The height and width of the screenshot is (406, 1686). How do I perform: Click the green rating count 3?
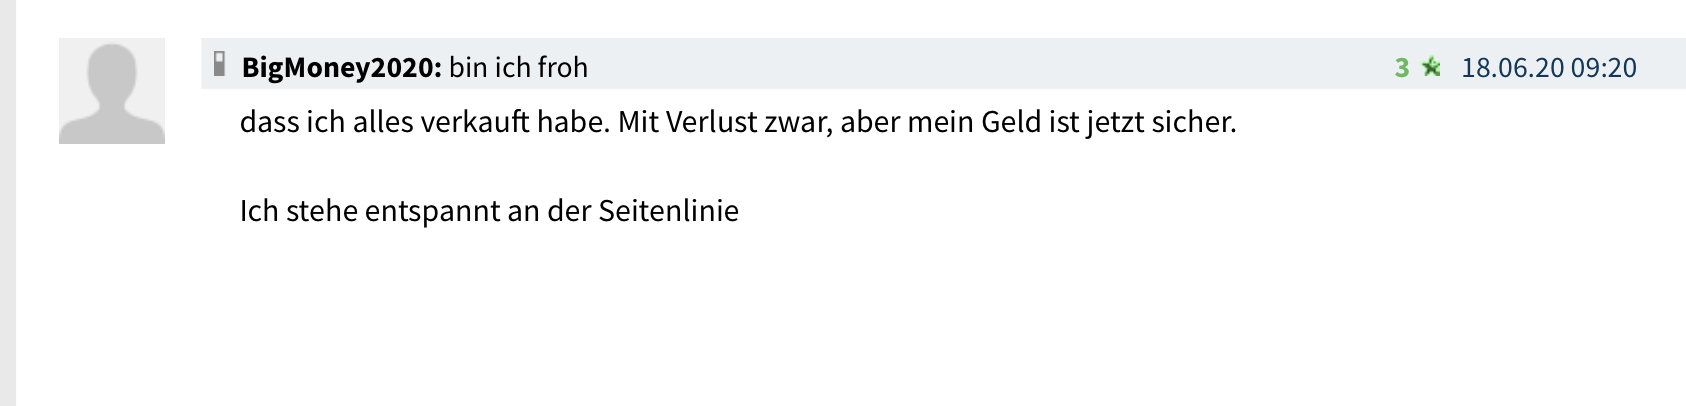click(1402, 68)
